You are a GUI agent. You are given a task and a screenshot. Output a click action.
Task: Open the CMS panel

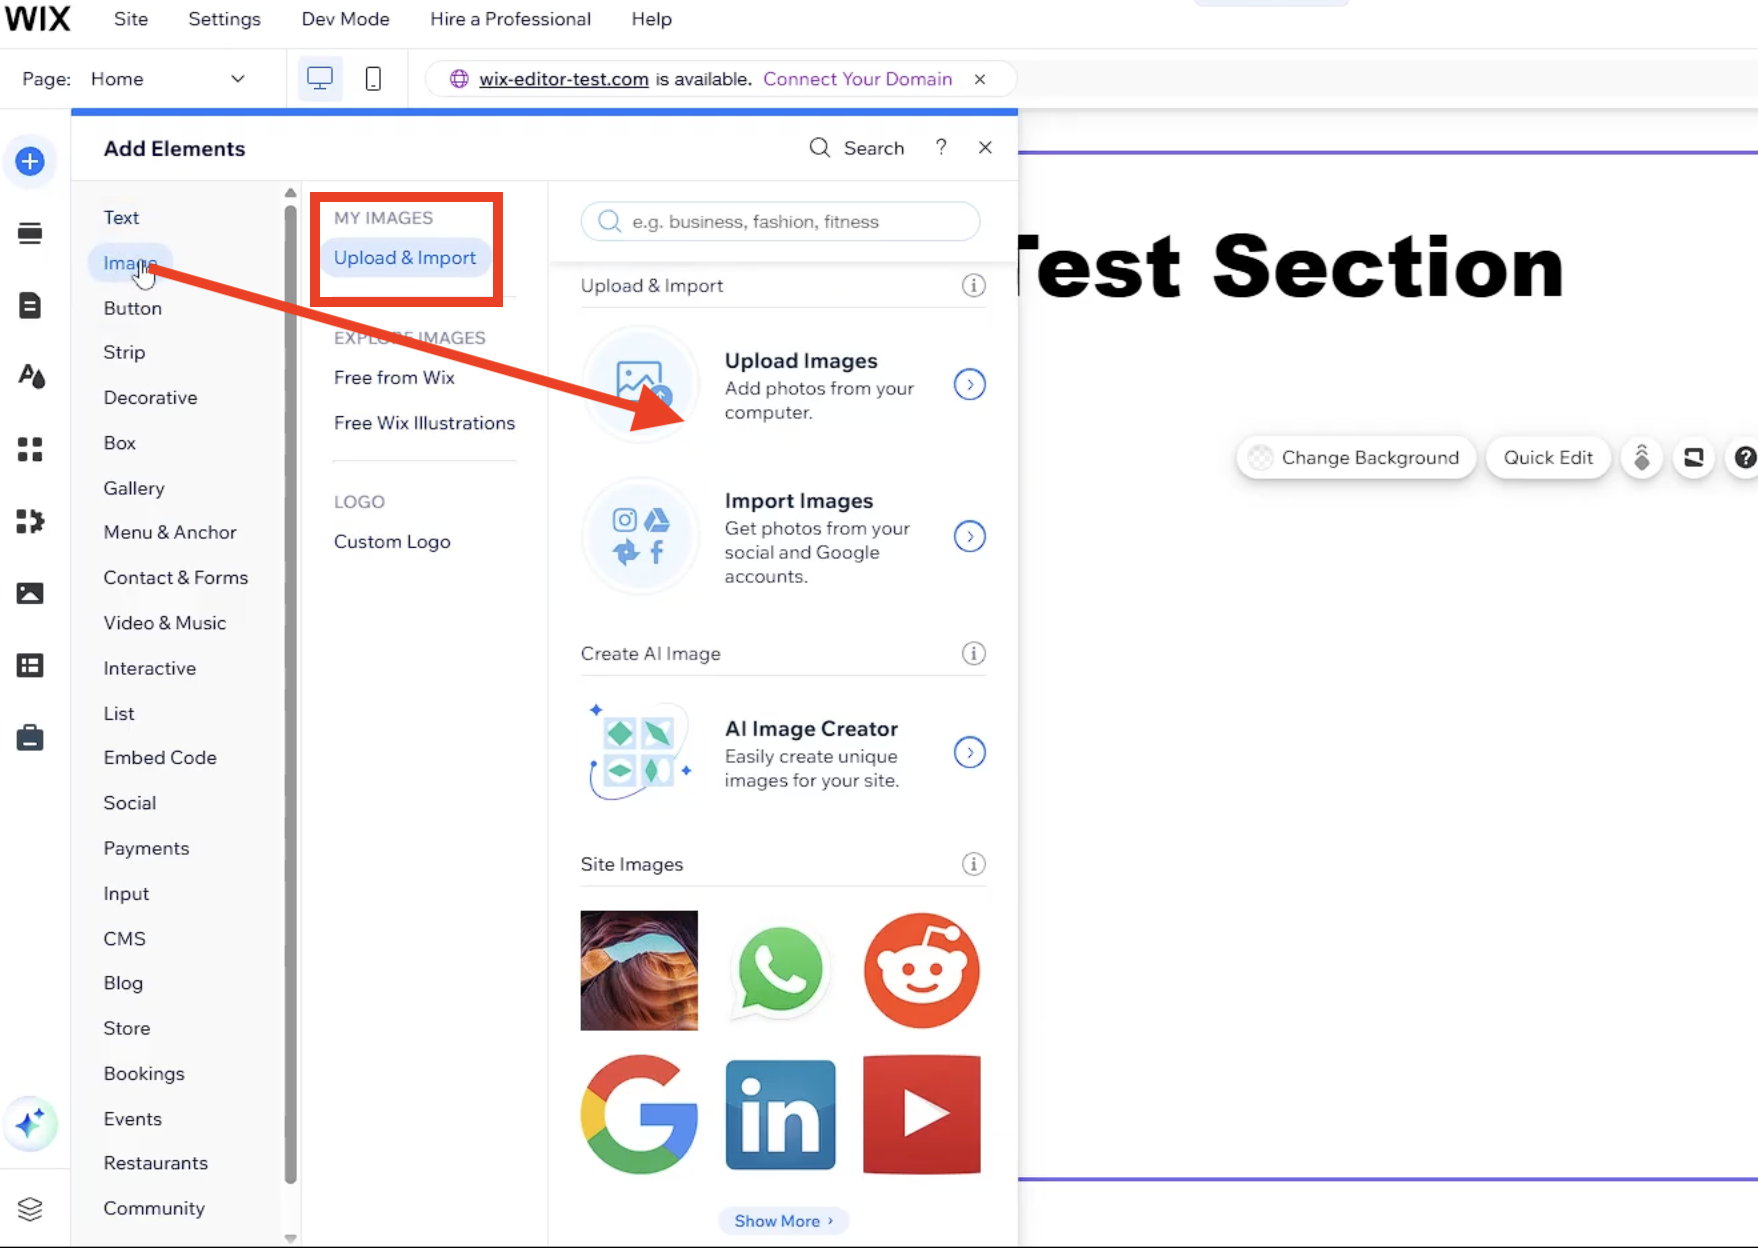click(x=30, y=665)
